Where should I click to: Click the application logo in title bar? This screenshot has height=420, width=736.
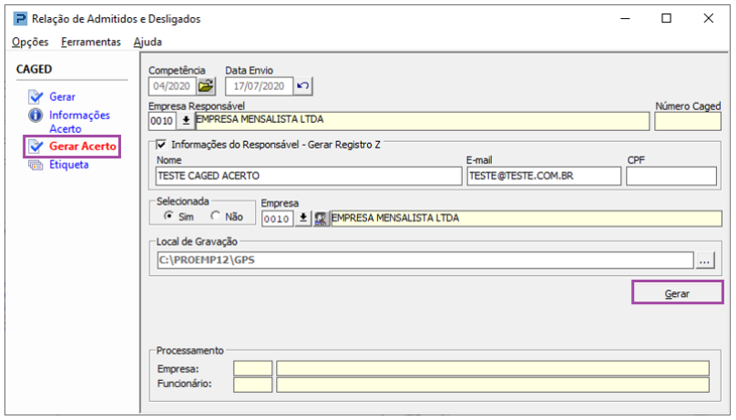pyautogui.click(x=20, y=19)
